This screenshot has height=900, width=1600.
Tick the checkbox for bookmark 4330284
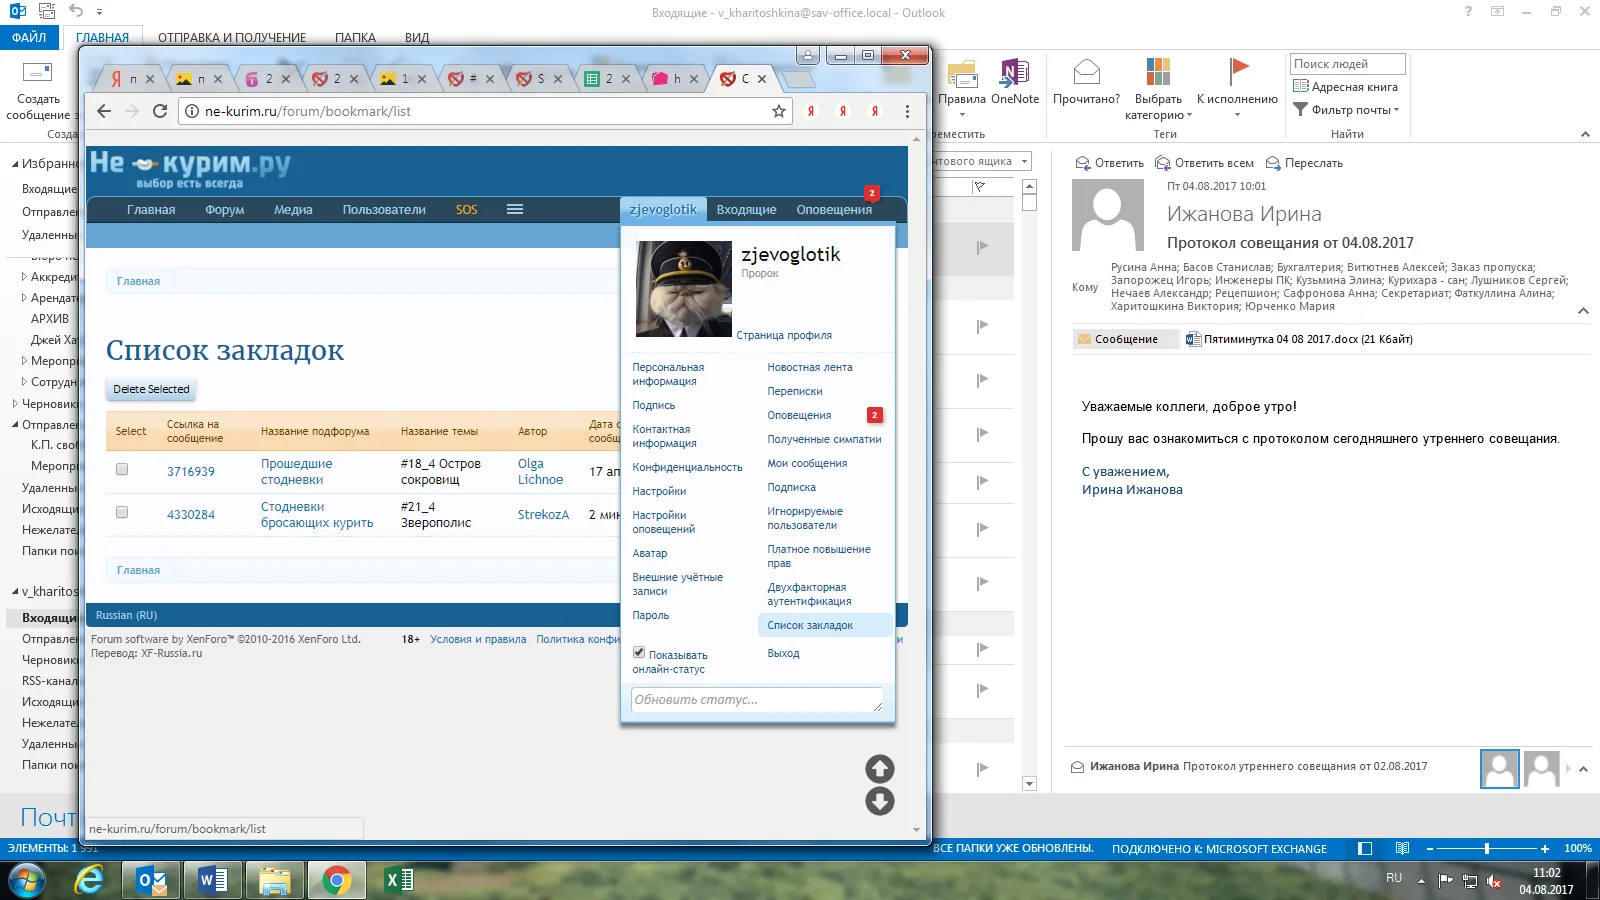[122, 512]
